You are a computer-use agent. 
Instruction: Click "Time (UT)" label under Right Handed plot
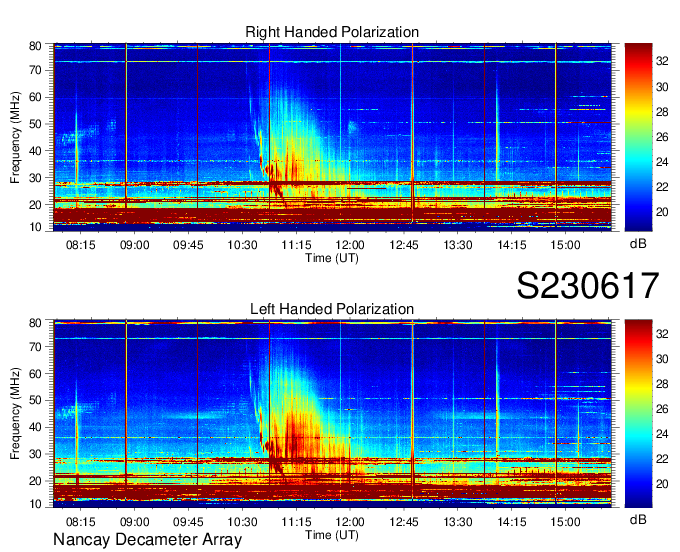(332, 258)
